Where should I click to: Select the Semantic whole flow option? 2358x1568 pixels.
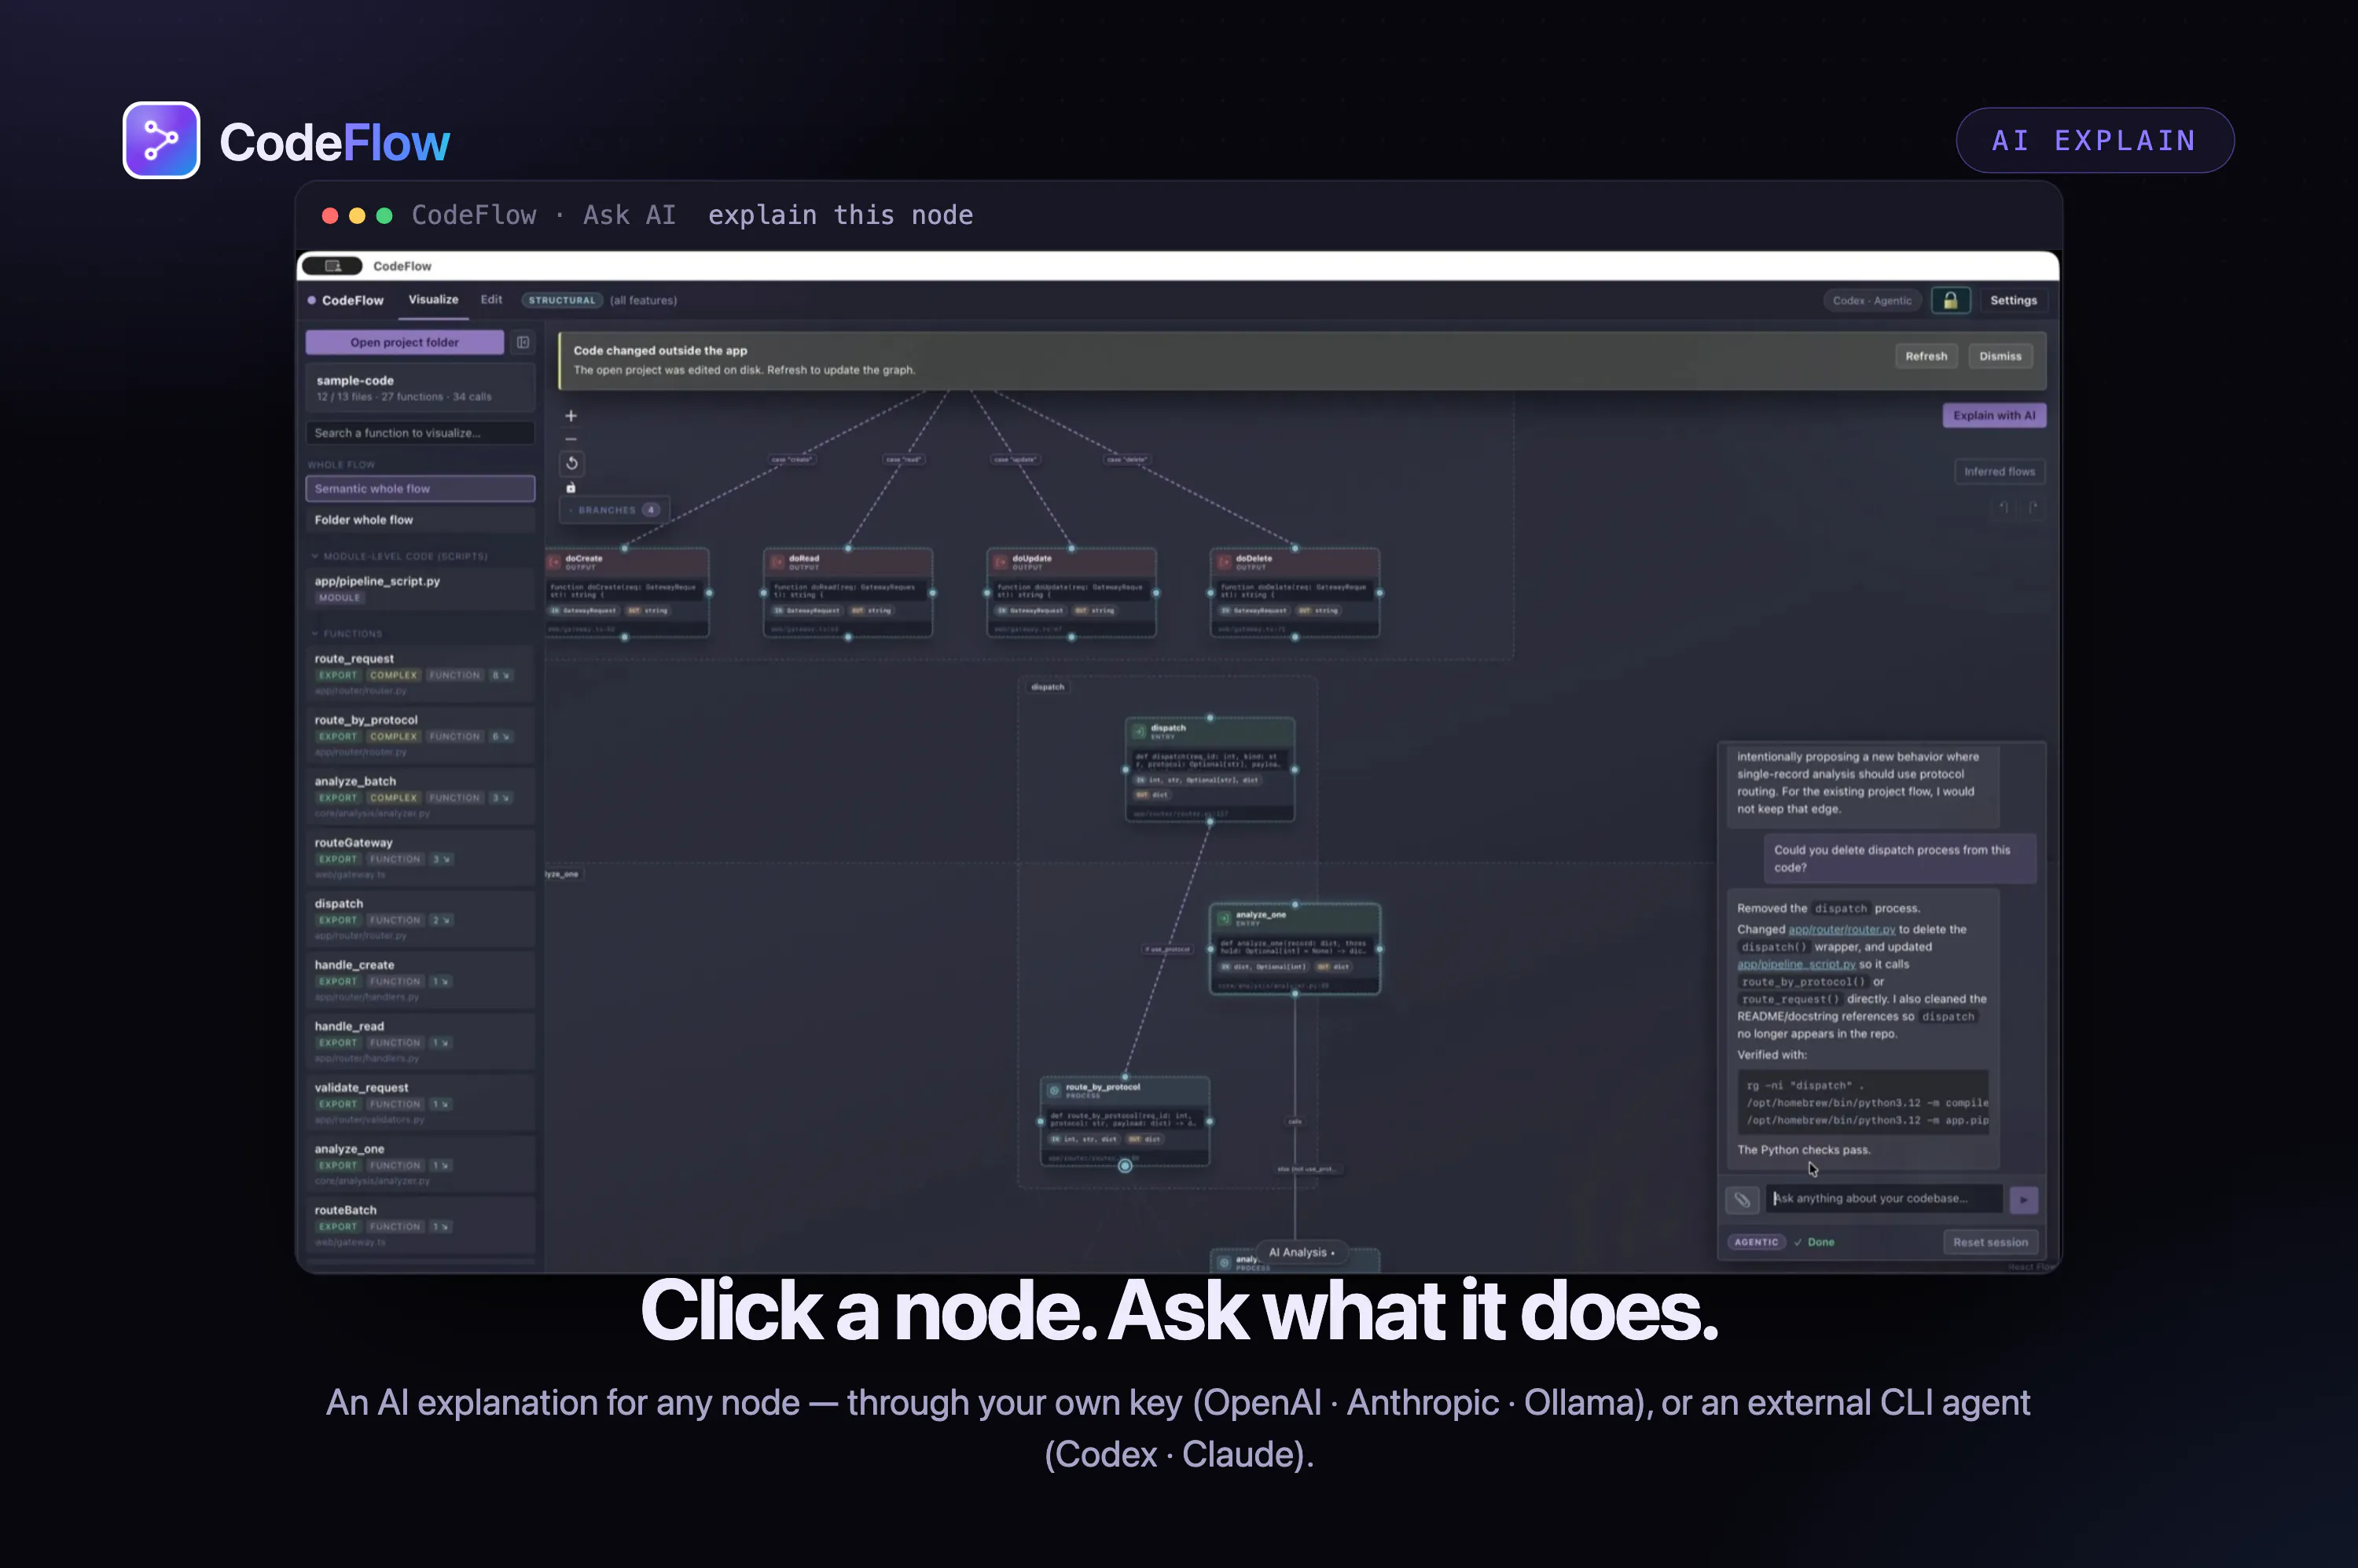(x=420, y=488)
